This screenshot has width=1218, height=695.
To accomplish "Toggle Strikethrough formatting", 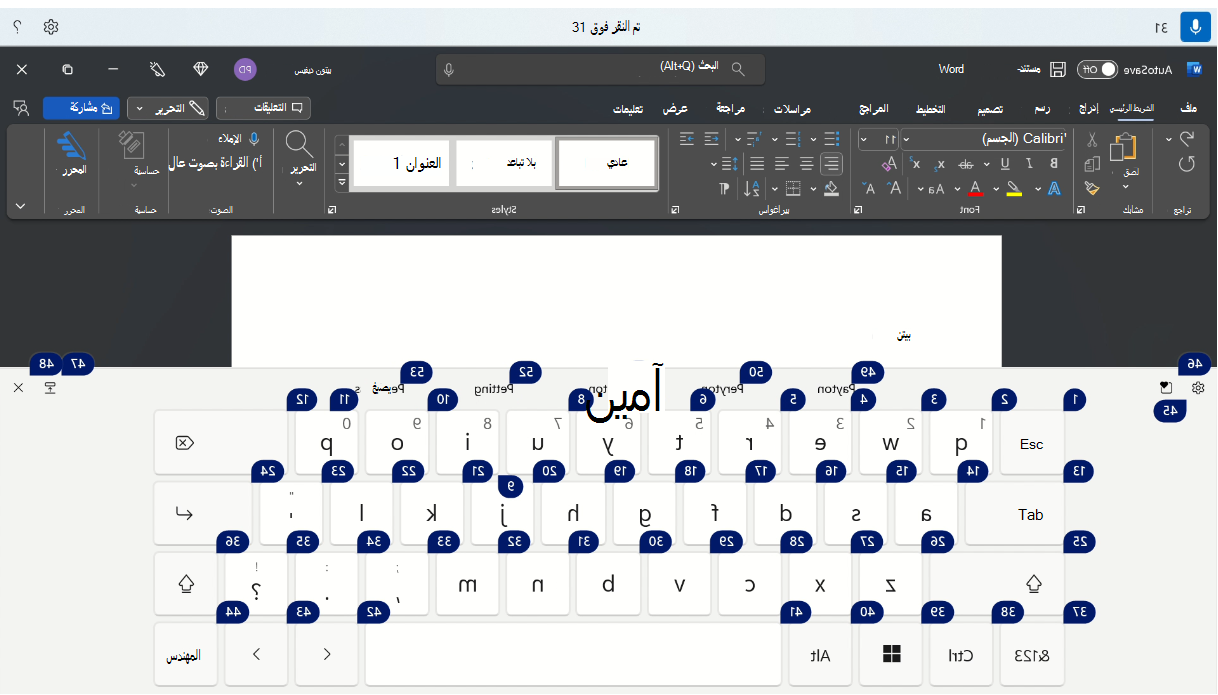I will click(x=966, y=164).
